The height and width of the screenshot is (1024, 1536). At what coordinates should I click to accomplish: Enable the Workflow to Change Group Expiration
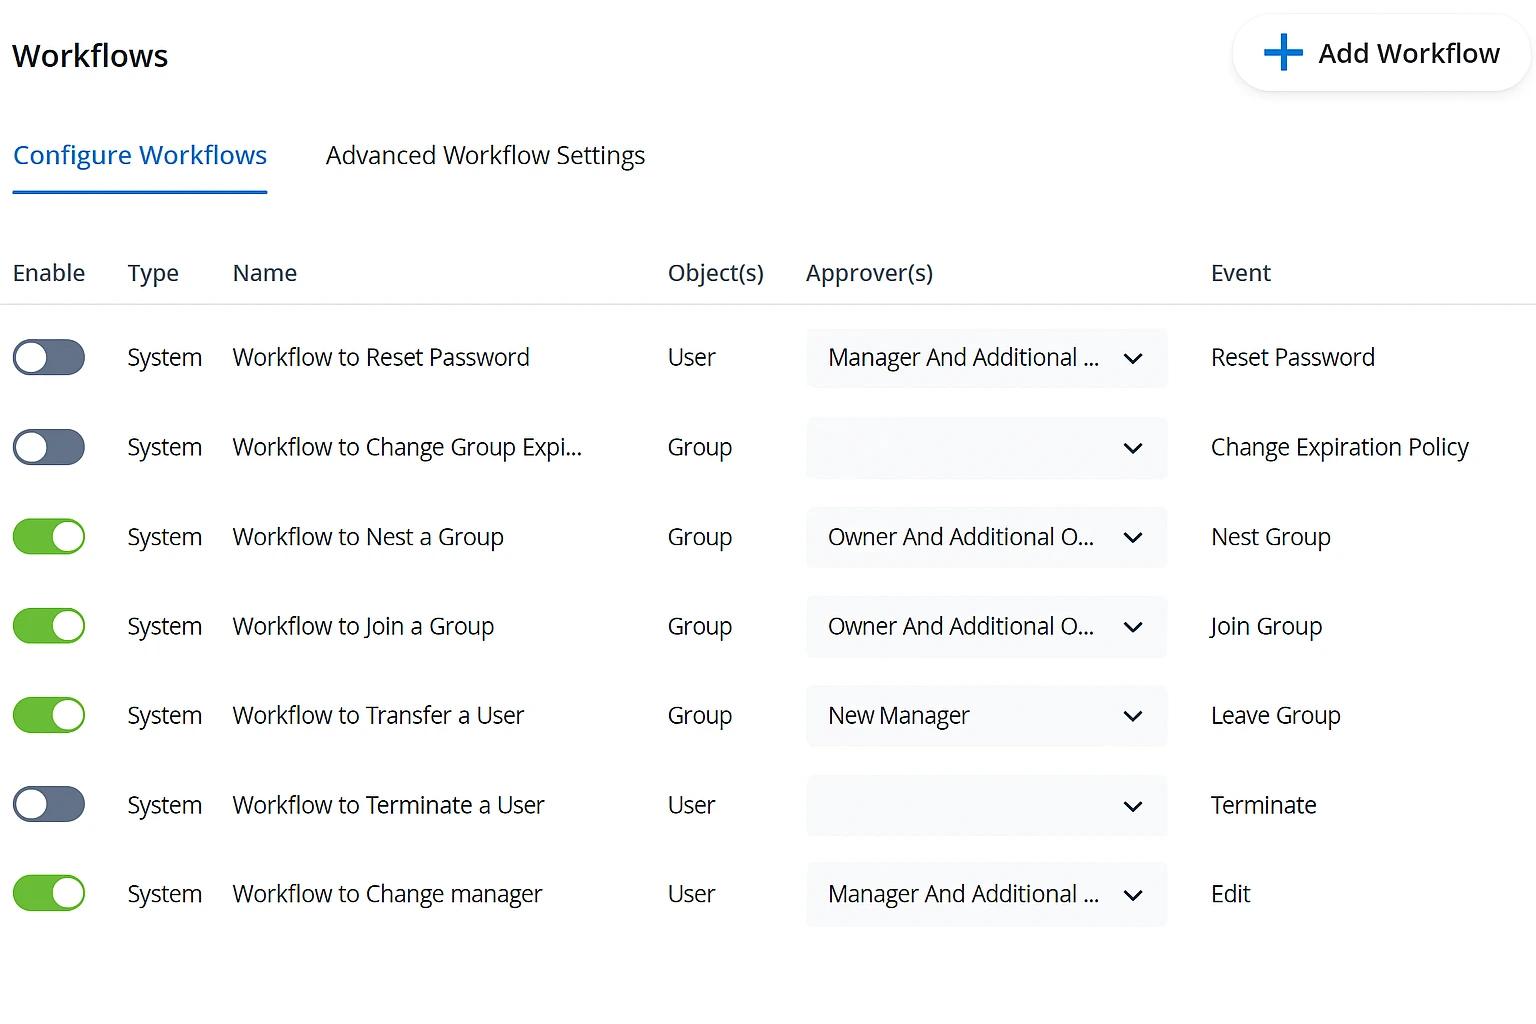pos(48,447)
